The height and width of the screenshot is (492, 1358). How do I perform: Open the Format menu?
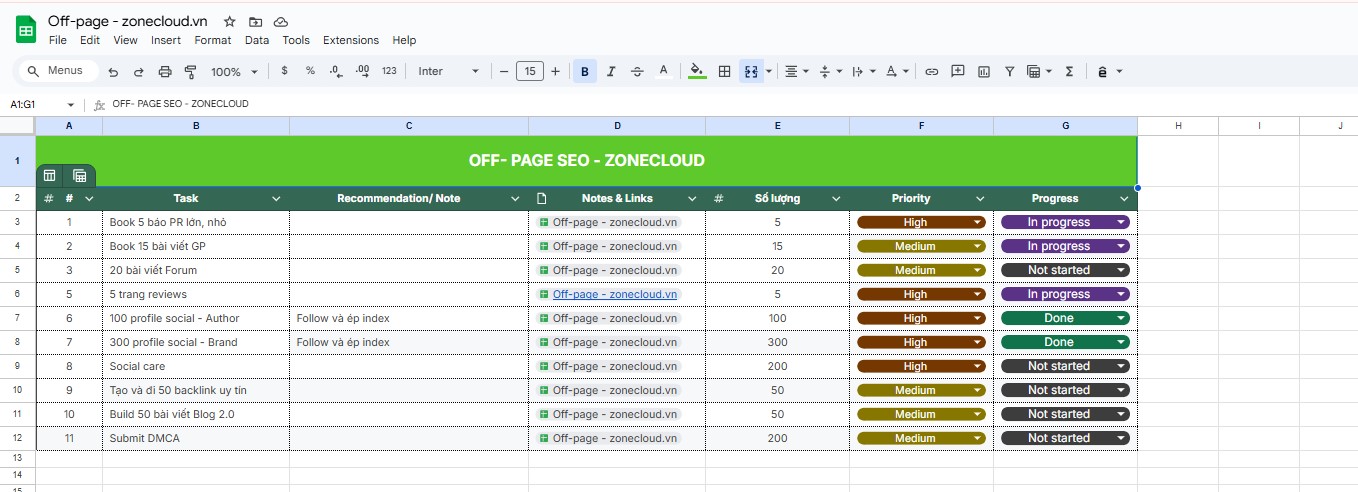(x=213, y=40)
